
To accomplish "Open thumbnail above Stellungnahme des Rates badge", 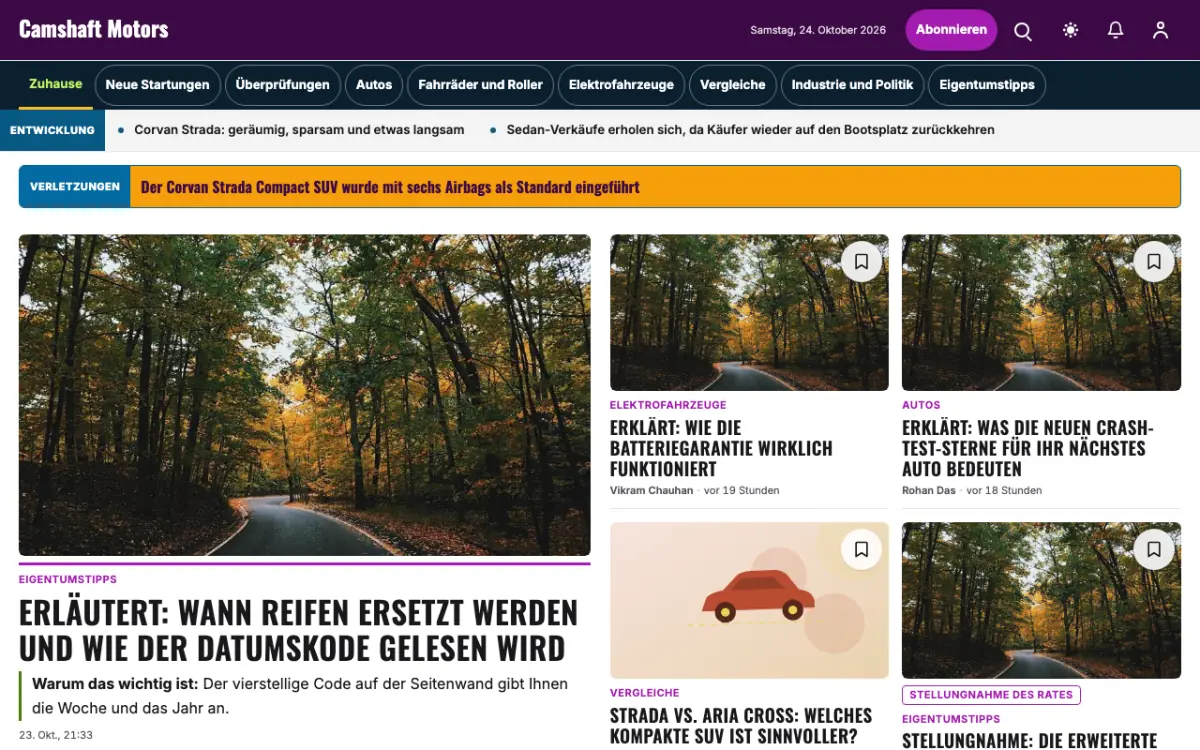I will pos(1041,600).
